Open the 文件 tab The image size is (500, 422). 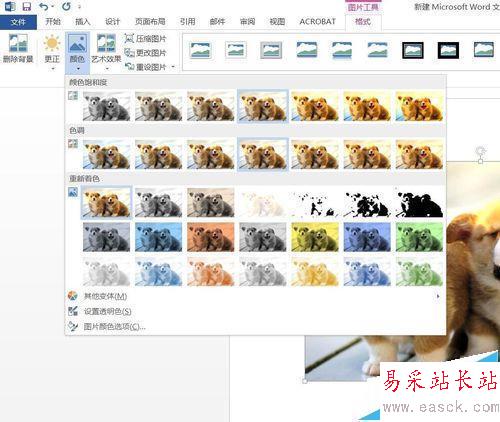click(18, 22)
